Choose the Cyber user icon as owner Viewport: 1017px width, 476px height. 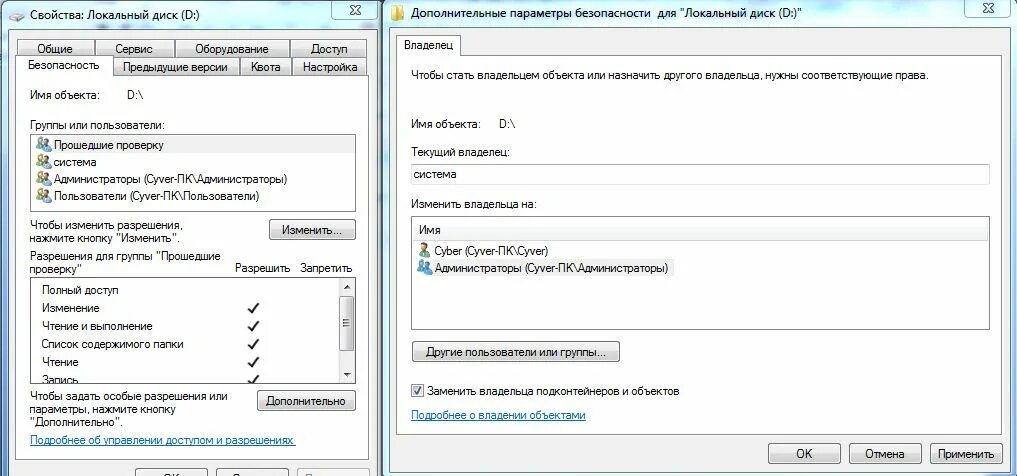424,250
